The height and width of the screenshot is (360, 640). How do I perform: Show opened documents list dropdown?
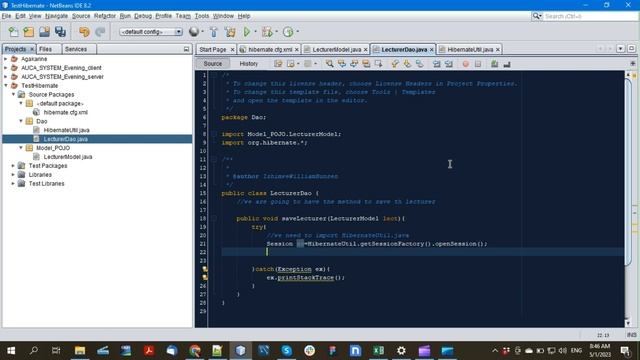click(x=620, y=49)
